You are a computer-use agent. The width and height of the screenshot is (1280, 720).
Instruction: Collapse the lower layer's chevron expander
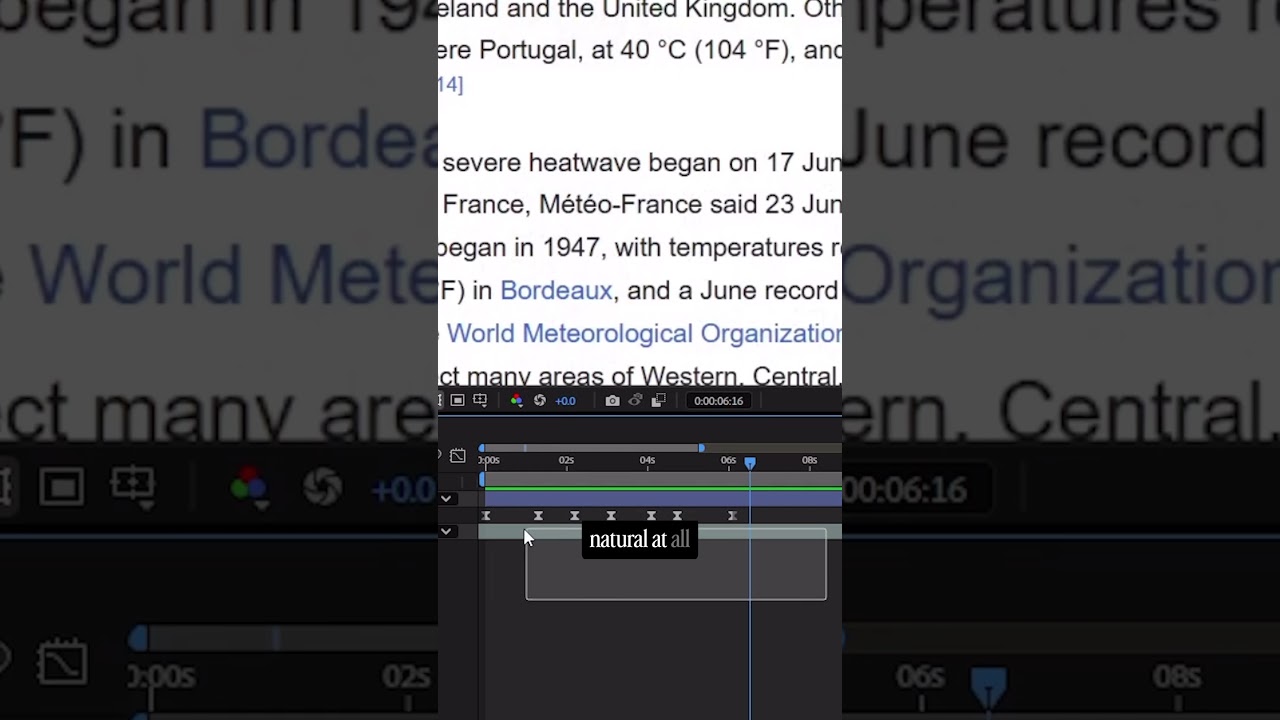[x=446, y=531]
